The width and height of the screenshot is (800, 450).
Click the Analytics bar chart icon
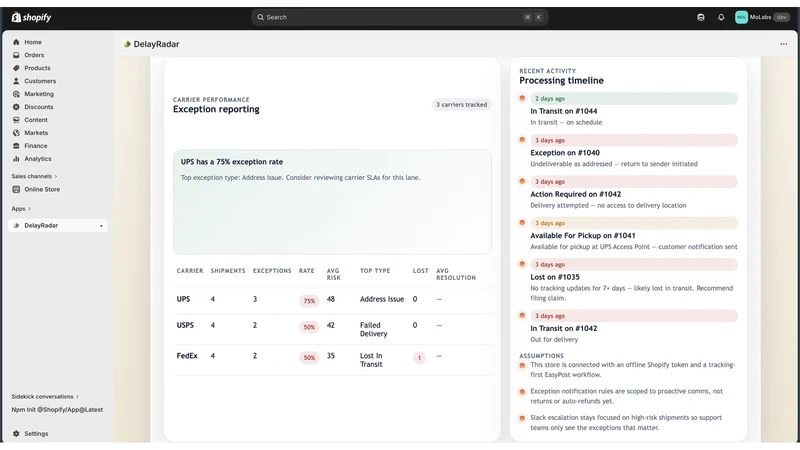(x=16, y=159)
